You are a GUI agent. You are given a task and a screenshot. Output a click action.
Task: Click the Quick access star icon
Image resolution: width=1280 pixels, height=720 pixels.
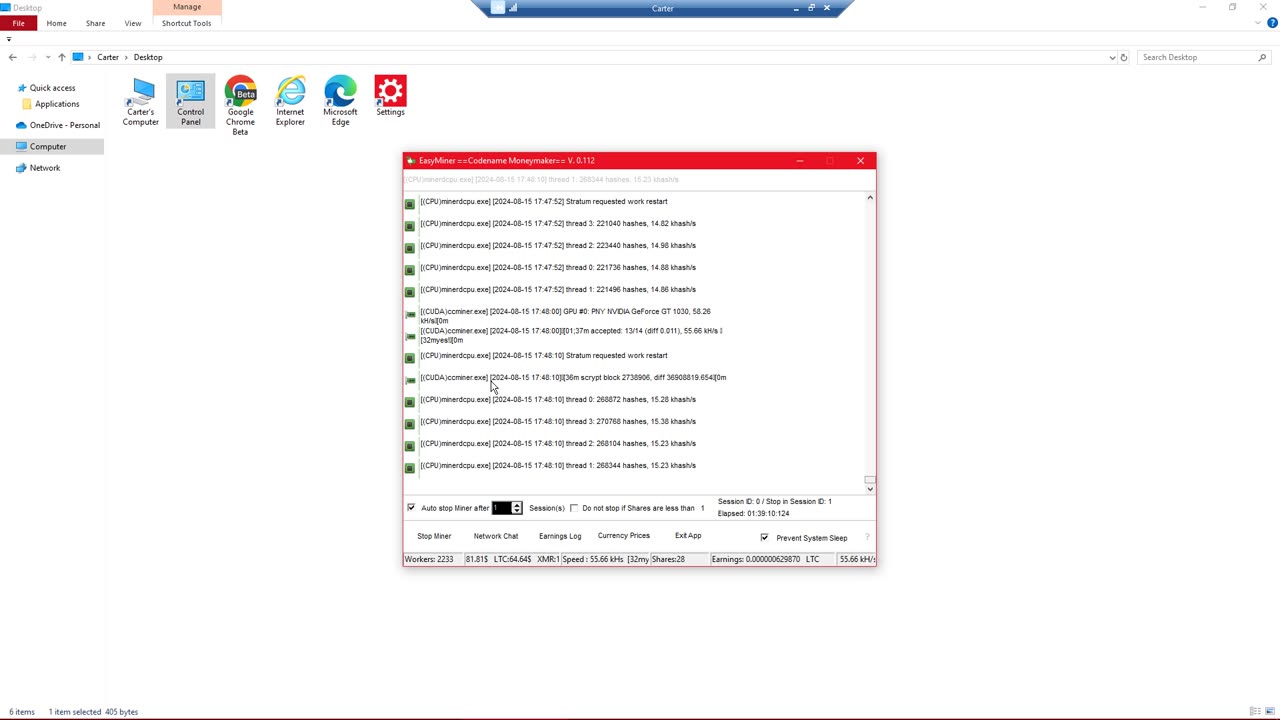coord(22,88)
